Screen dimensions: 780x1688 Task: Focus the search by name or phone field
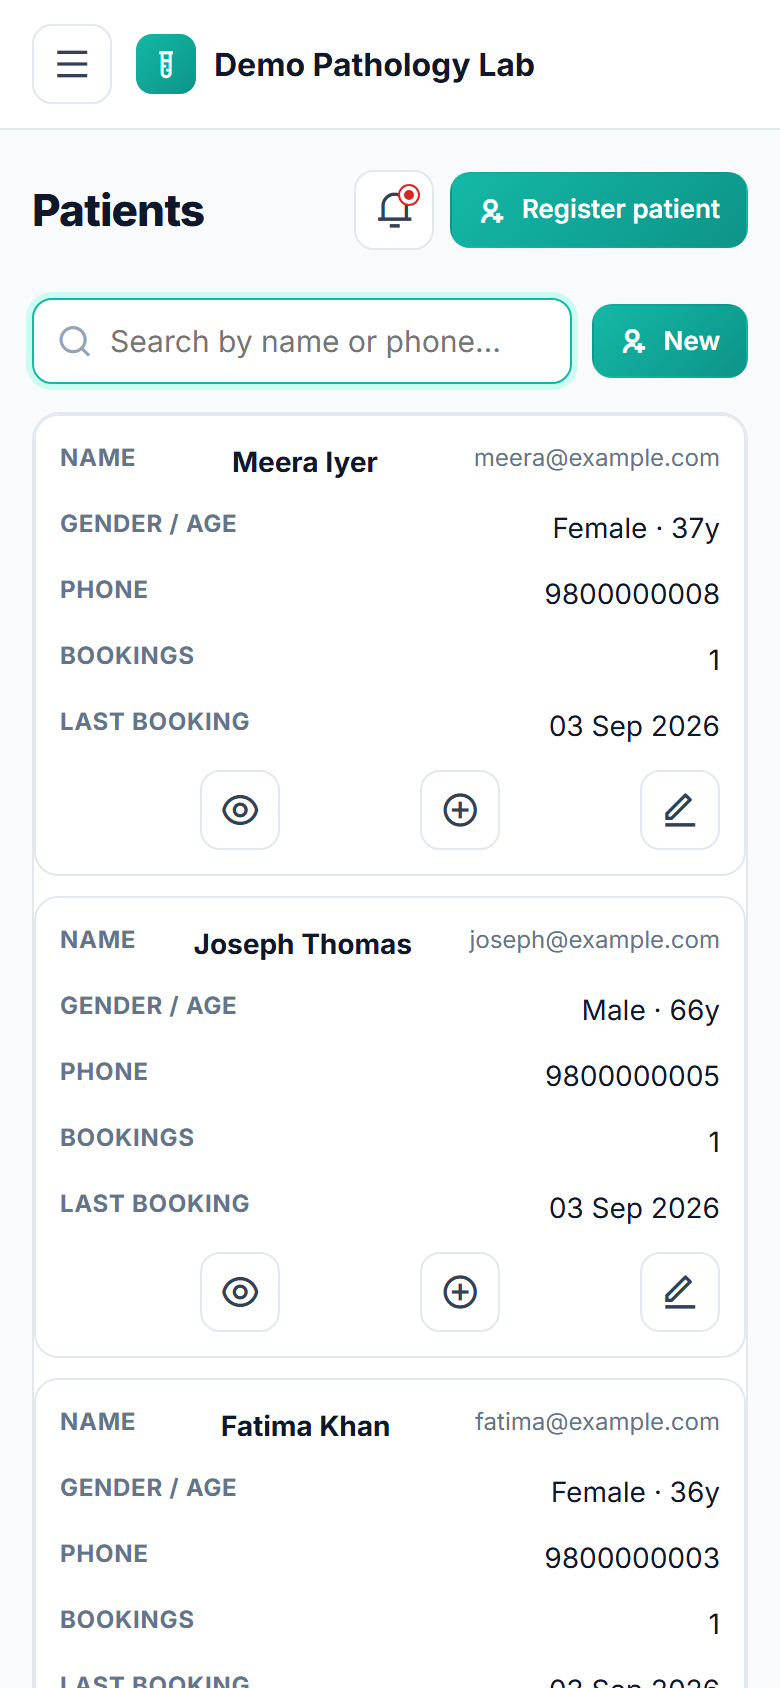tap(302, 341)
